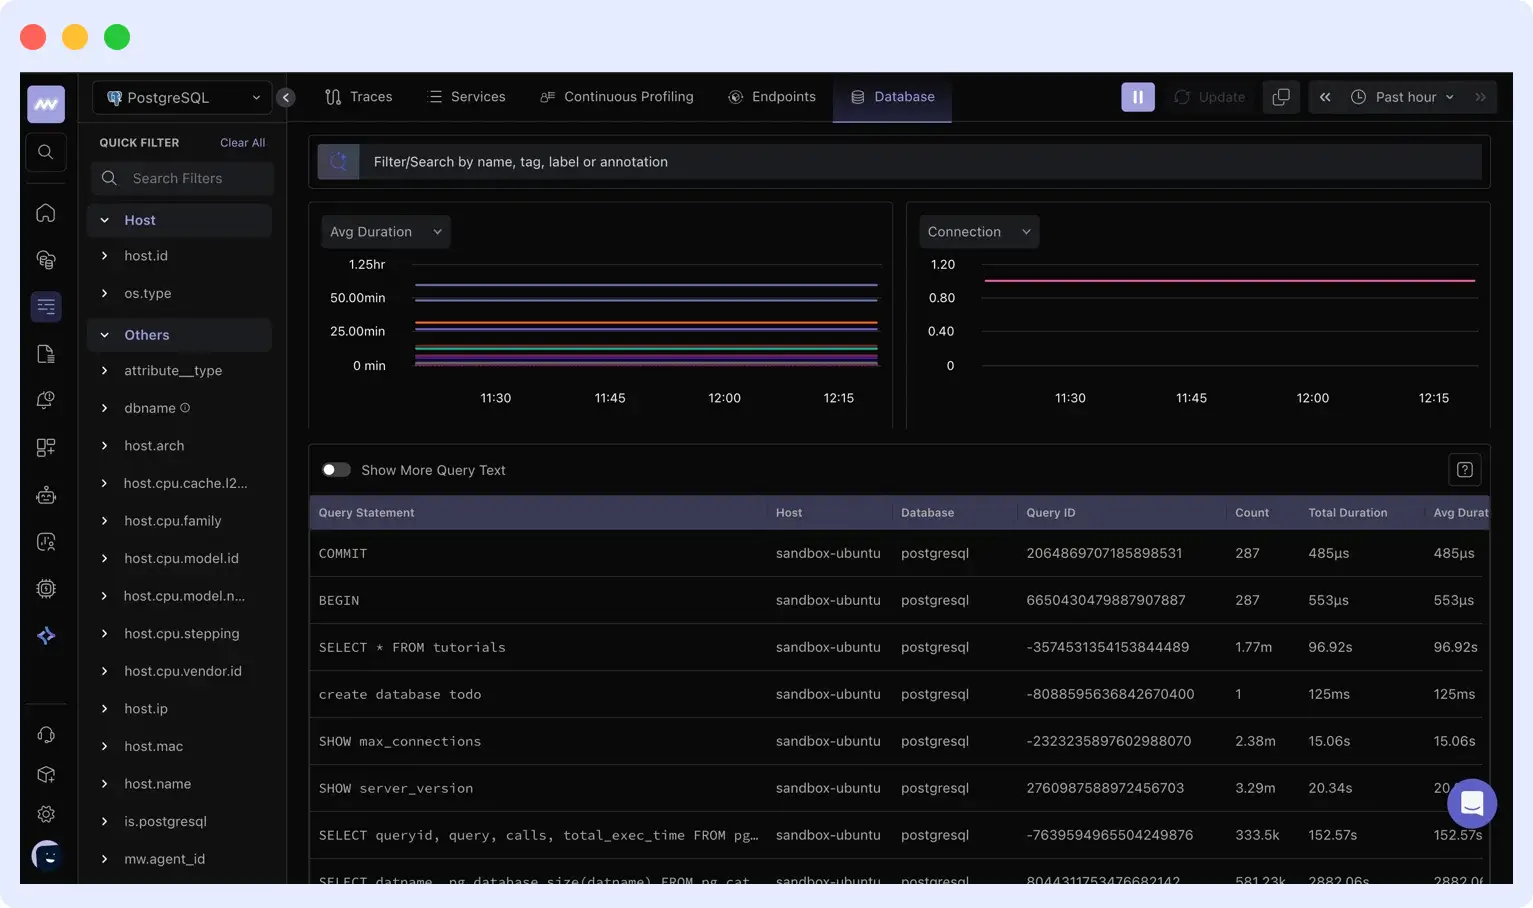This screenshot has width=1533, height=908.
Task: Open the user avatar at sidebar bottom
Action: point(46,856)
